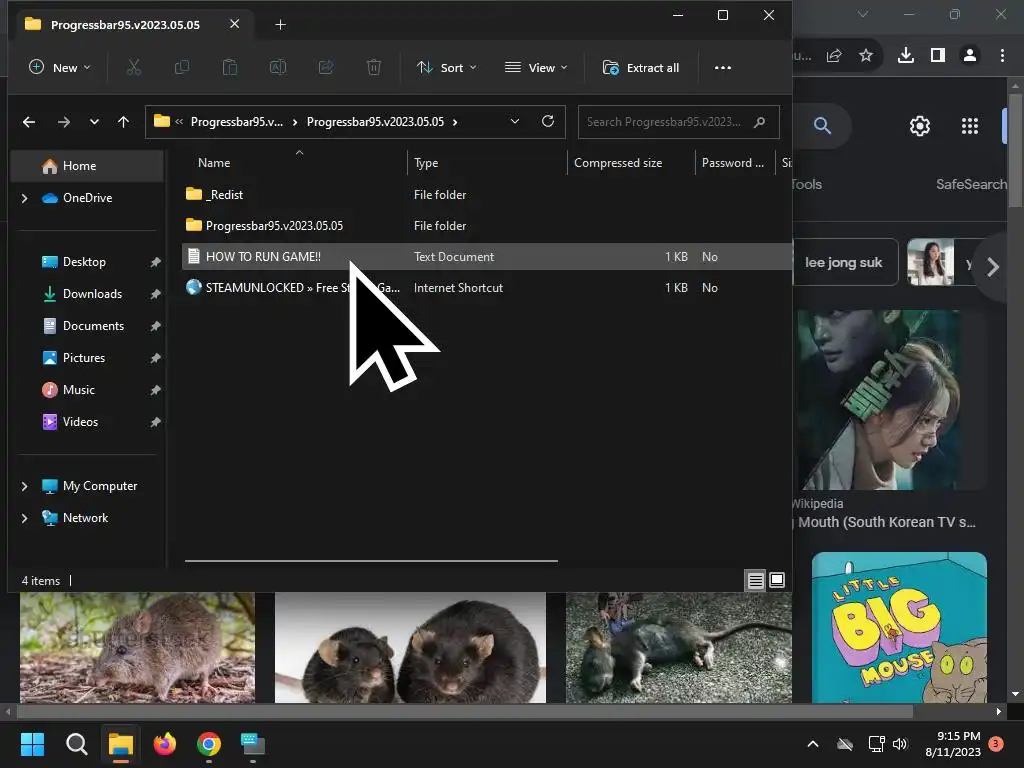The image size is (1024, 768).
Task: Click the Share icon in File Explorer toolbar
Action: (326, 67)
